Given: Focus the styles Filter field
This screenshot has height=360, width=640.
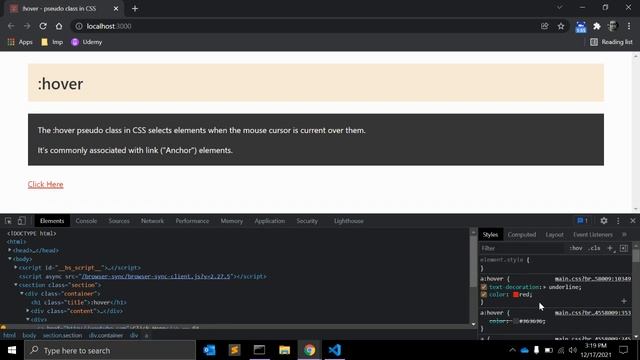Looking at the screenshot, I should pos(522,248).
